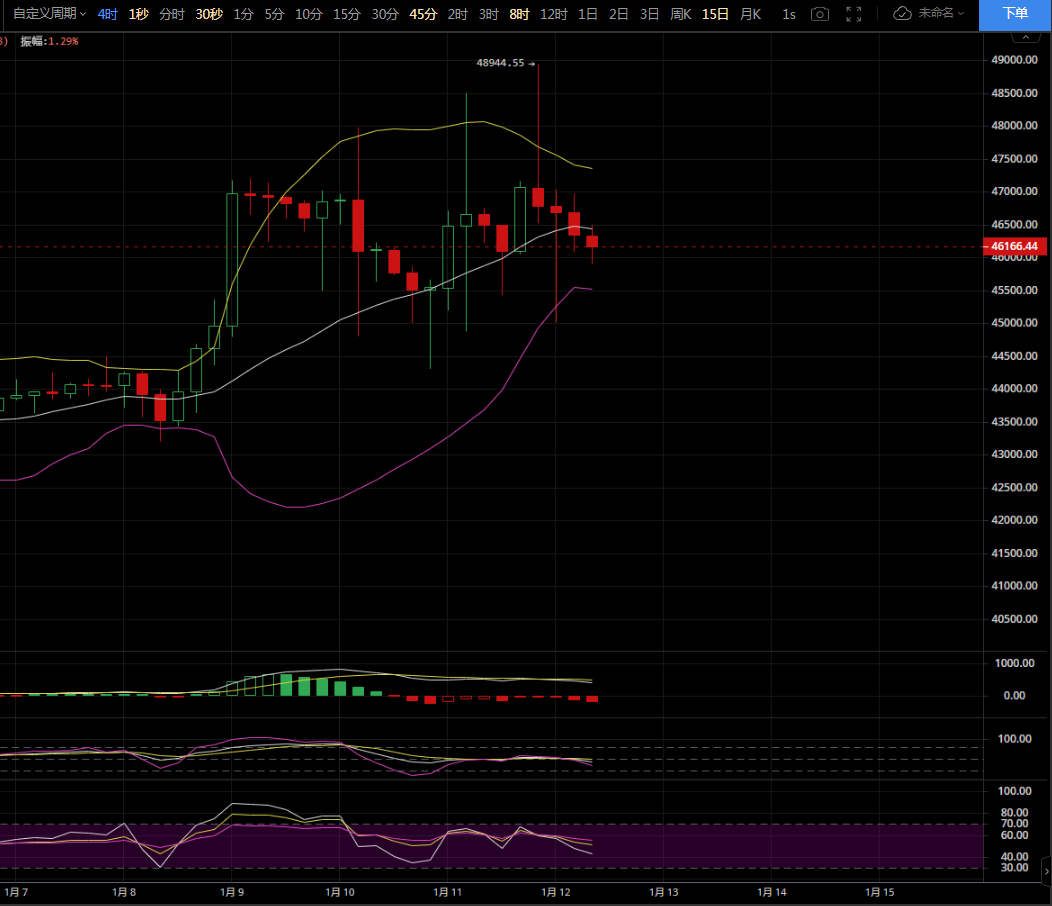
Task: Open the 未命名 layout dropdown
Action: 941,13
